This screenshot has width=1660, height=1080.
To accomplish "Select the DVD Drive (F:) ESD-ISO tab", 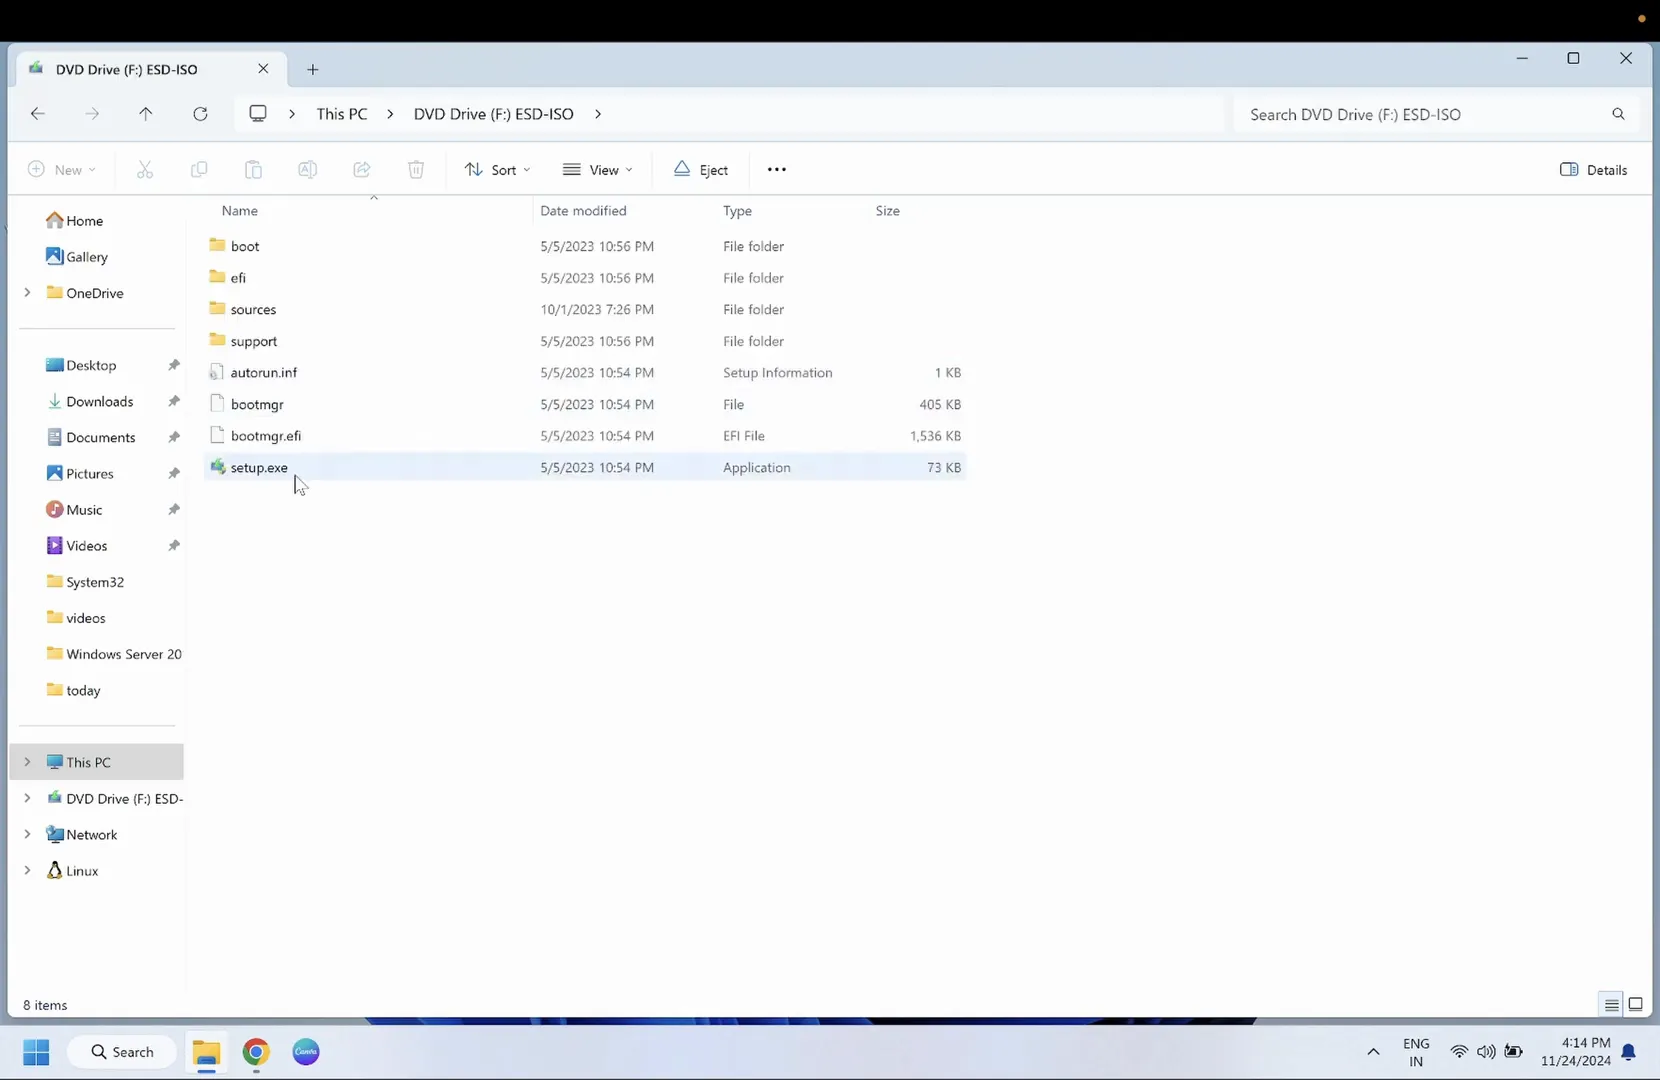I will [x=151, y=69].
